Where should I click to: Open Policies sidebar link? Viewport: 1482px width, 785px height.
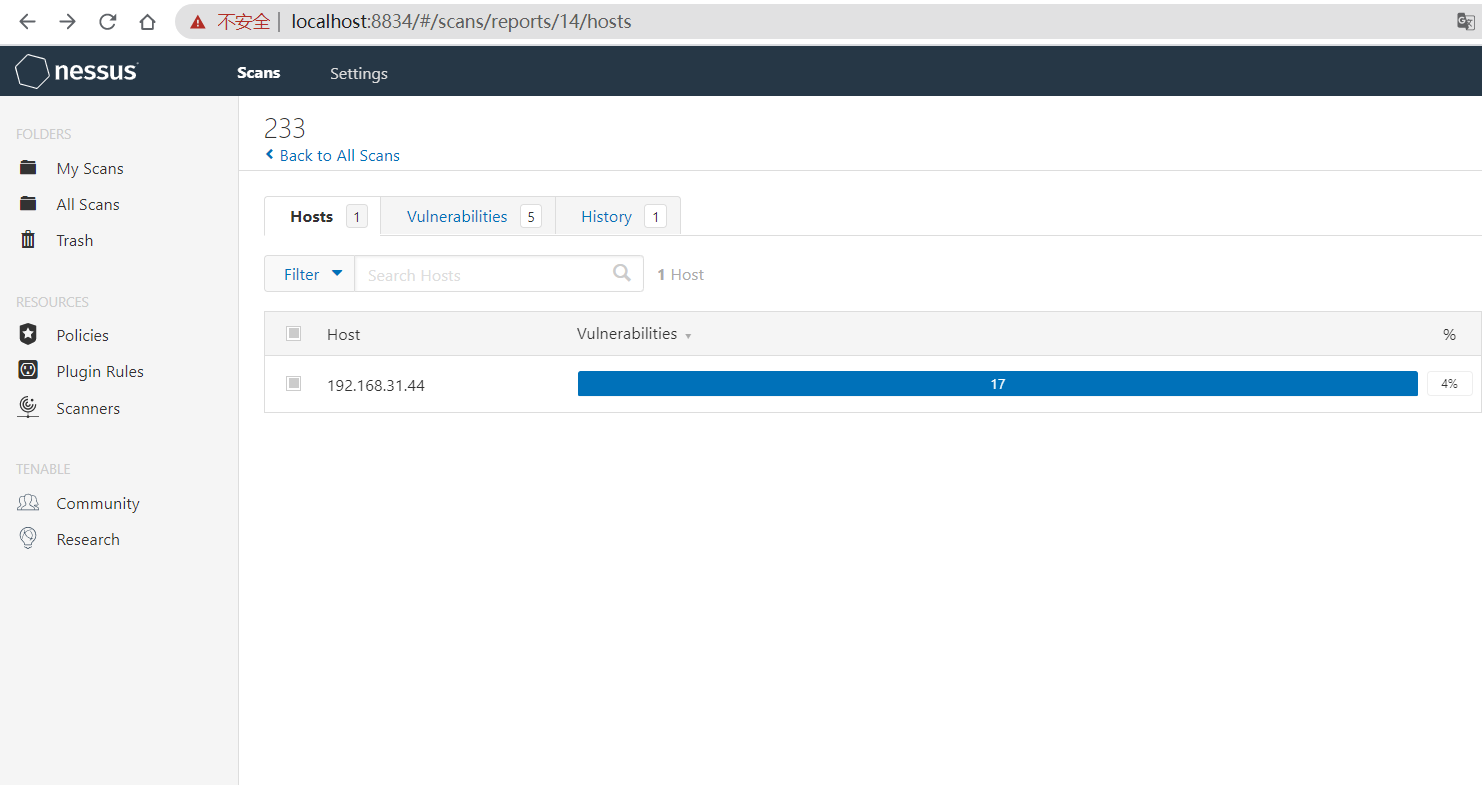pos(82,335)
